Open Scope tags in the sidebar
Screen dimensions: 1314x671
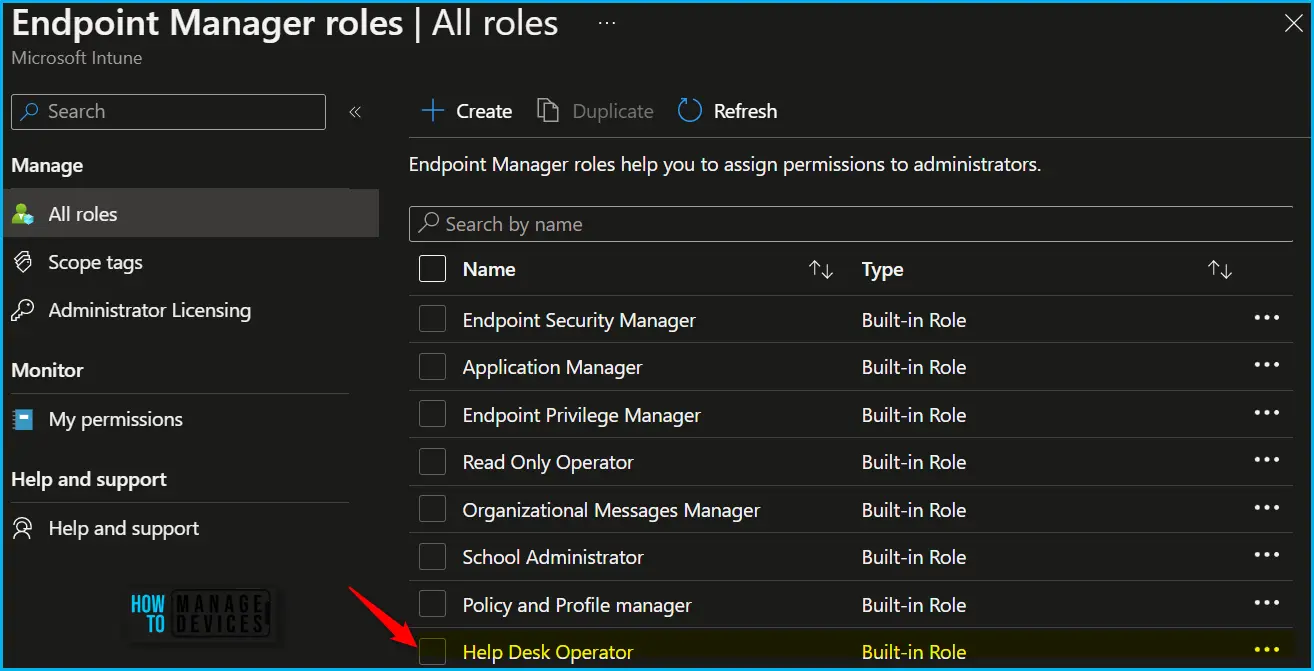coord(95,262)
